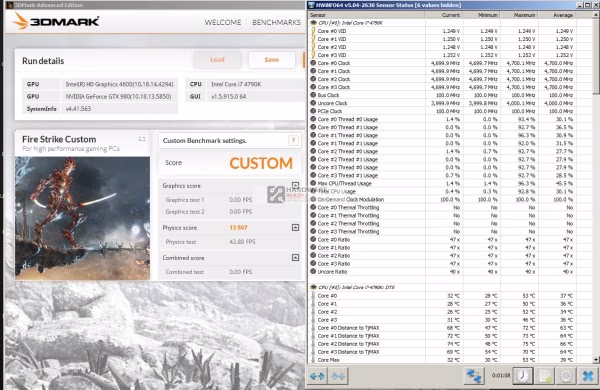Image resolution: width=600 pixels, height=390 pixels.
Task: Click the Save button
Action: [272, 60]
